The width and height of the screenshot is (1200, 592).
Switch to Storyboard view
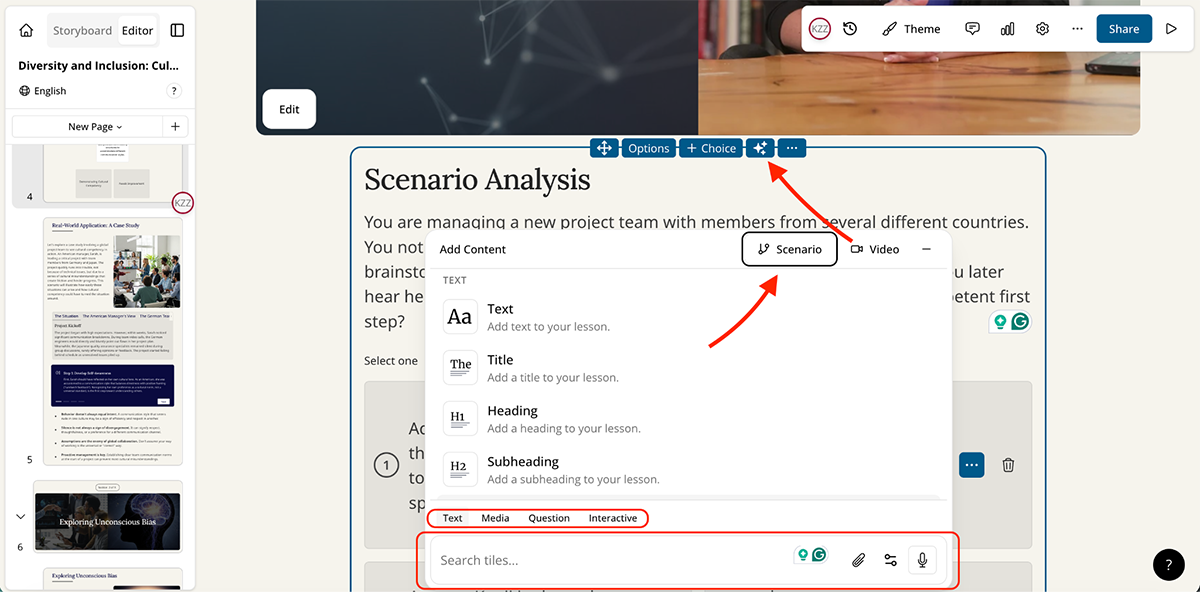coord(82,30)
